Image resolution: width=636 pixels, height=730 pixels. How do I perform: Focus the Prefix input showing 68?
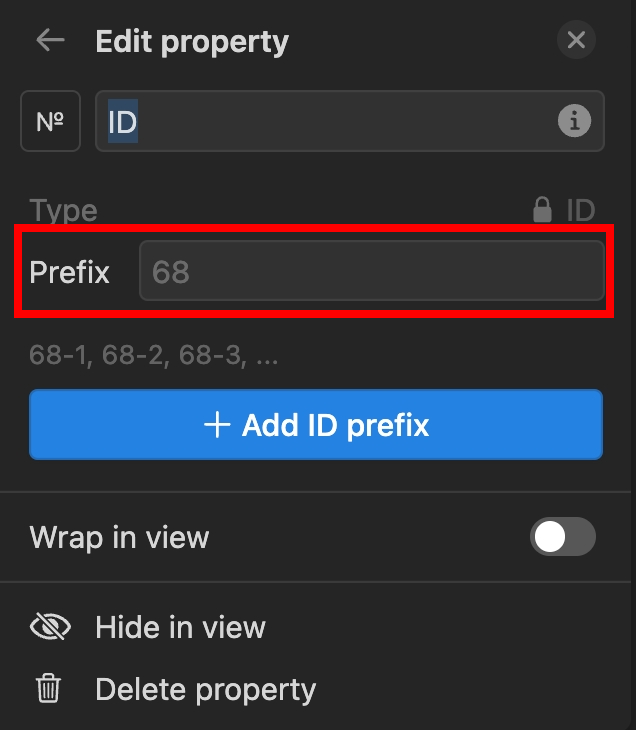(x=371, y=272)
